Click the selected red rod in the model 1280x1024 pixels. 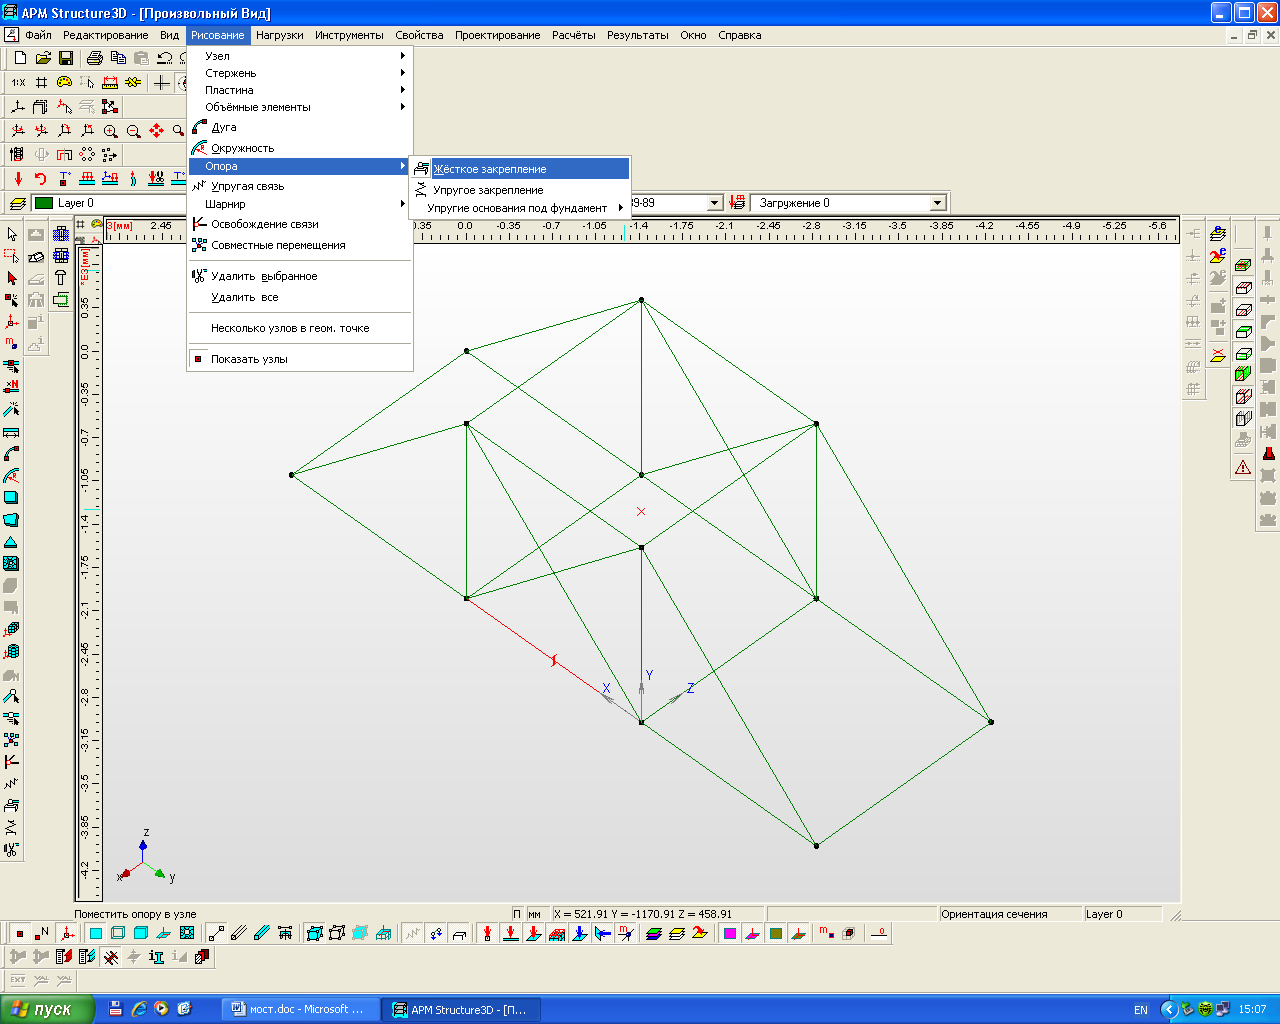pyautogui.click(x=553, y=660)
